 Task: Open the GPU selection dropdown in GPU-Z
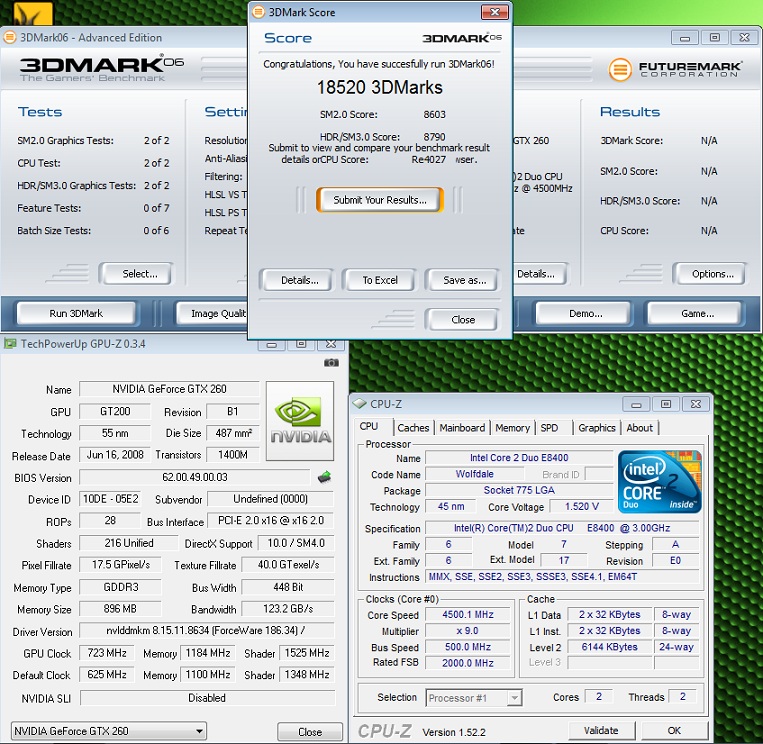tap(109, 731)
